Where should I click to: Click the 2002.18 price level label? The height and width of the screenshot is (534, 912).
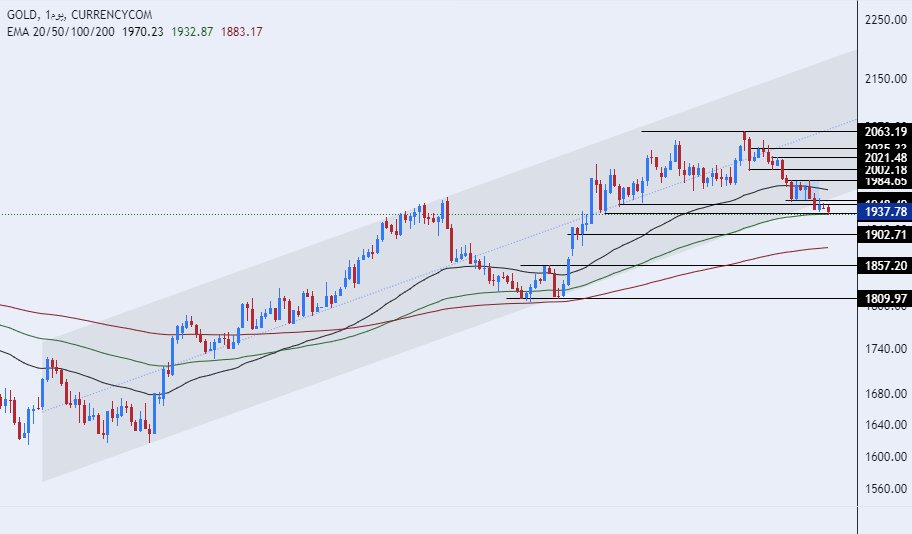885,170
